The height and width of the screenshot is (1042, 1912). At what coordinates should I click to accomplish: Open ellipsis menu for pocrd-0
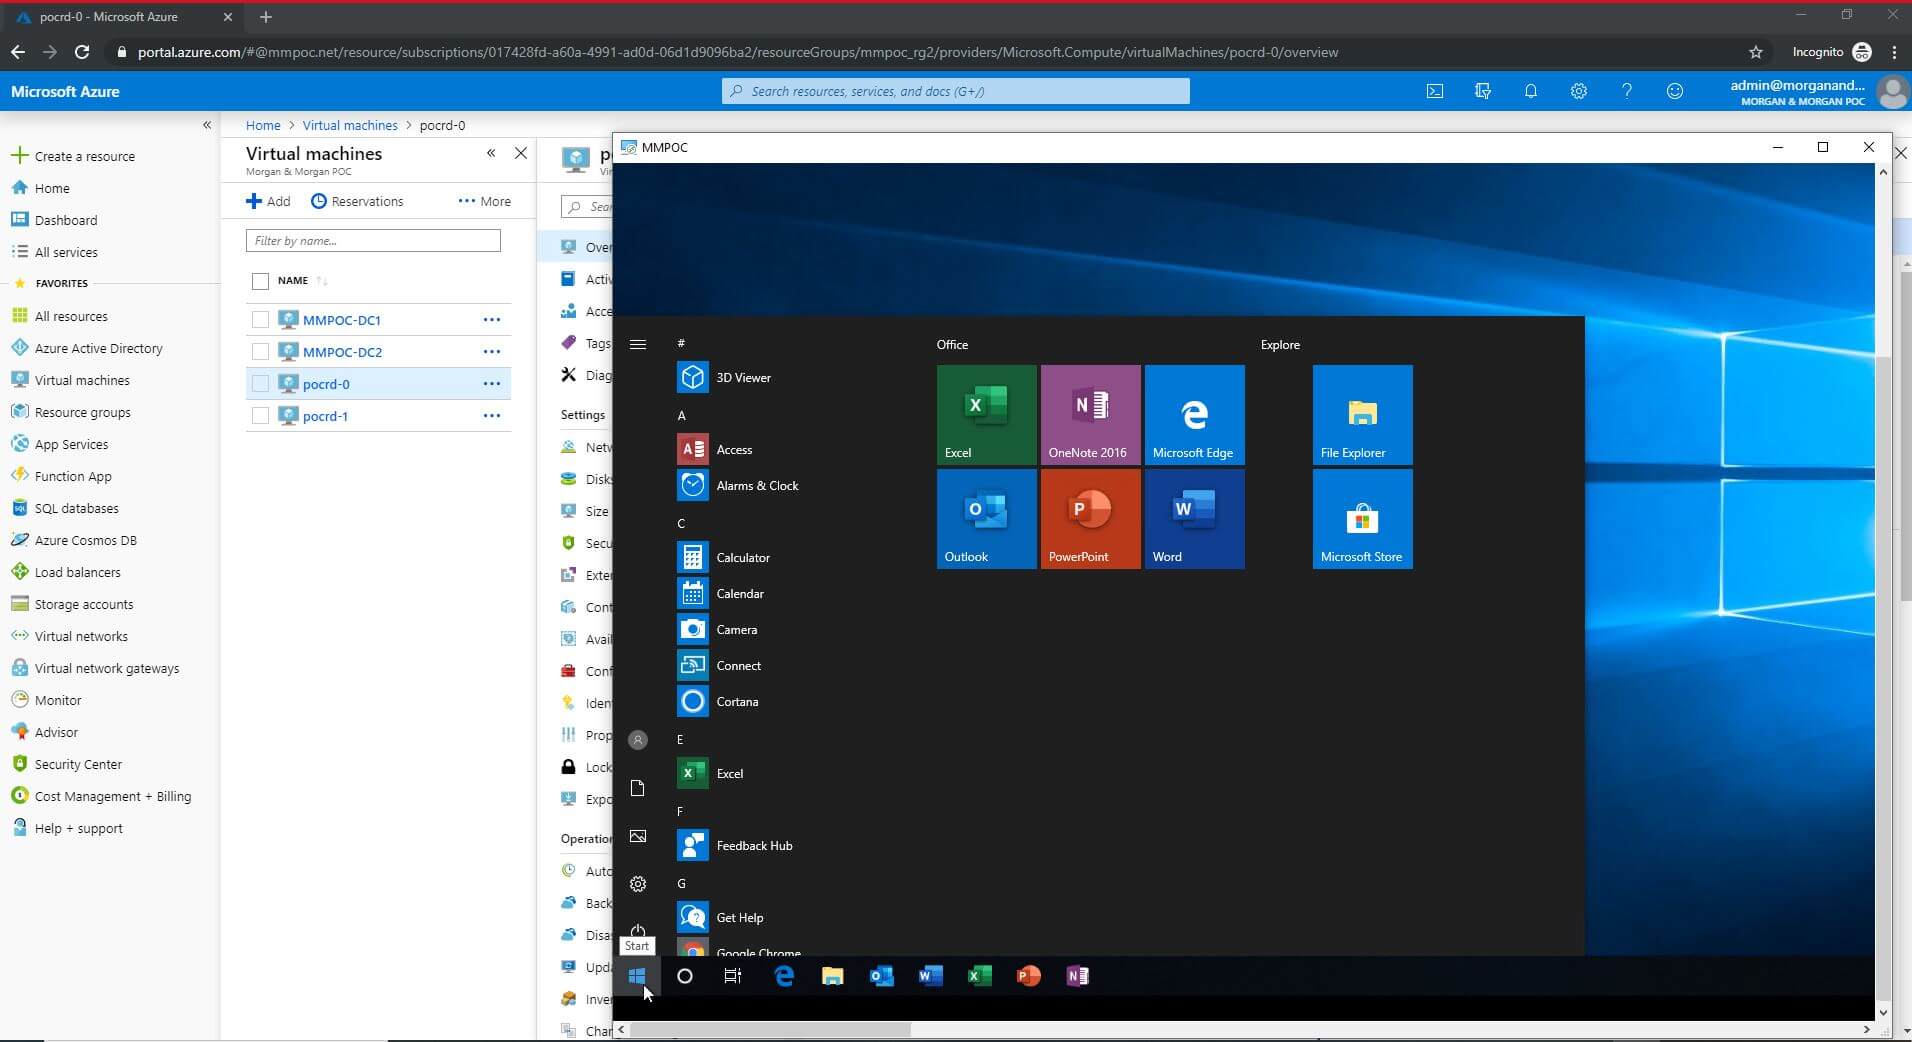click(492, 384)
